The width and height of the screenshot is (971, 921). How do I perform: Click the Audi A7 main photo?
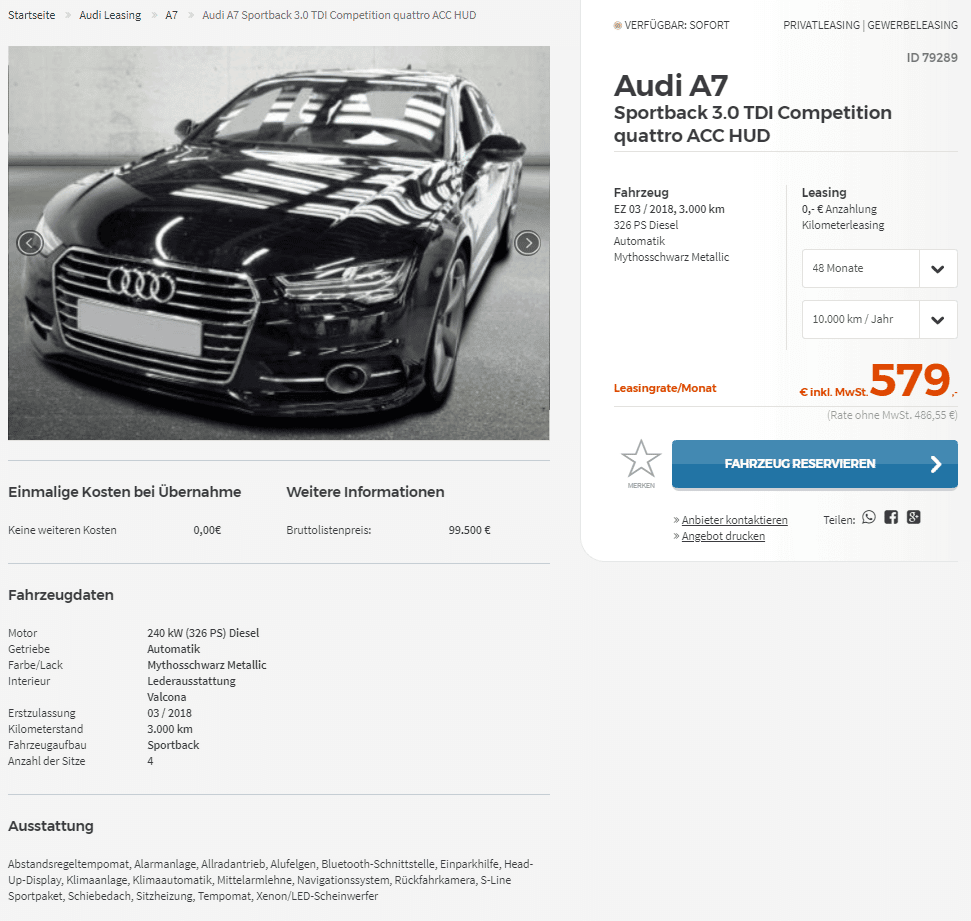[x=279, y=243]
